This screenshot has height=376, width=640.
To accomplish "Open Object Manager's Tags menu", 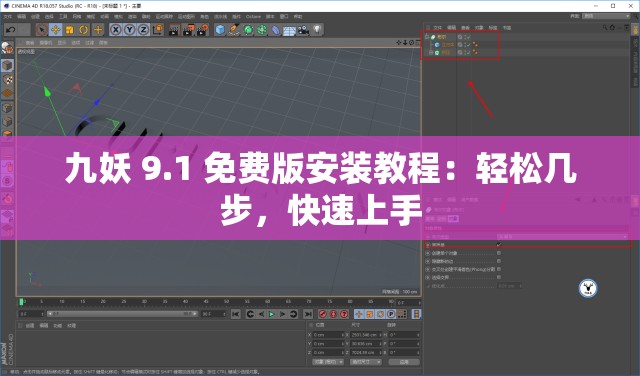I will 493,28.
